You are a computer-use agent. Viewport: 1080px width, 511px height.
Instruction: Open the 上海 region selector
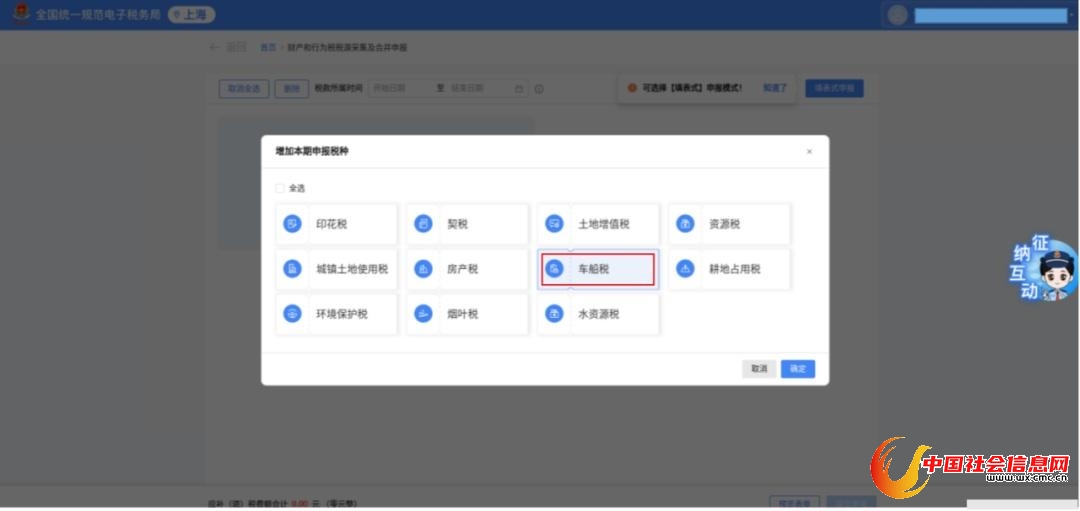coord(191,15)
